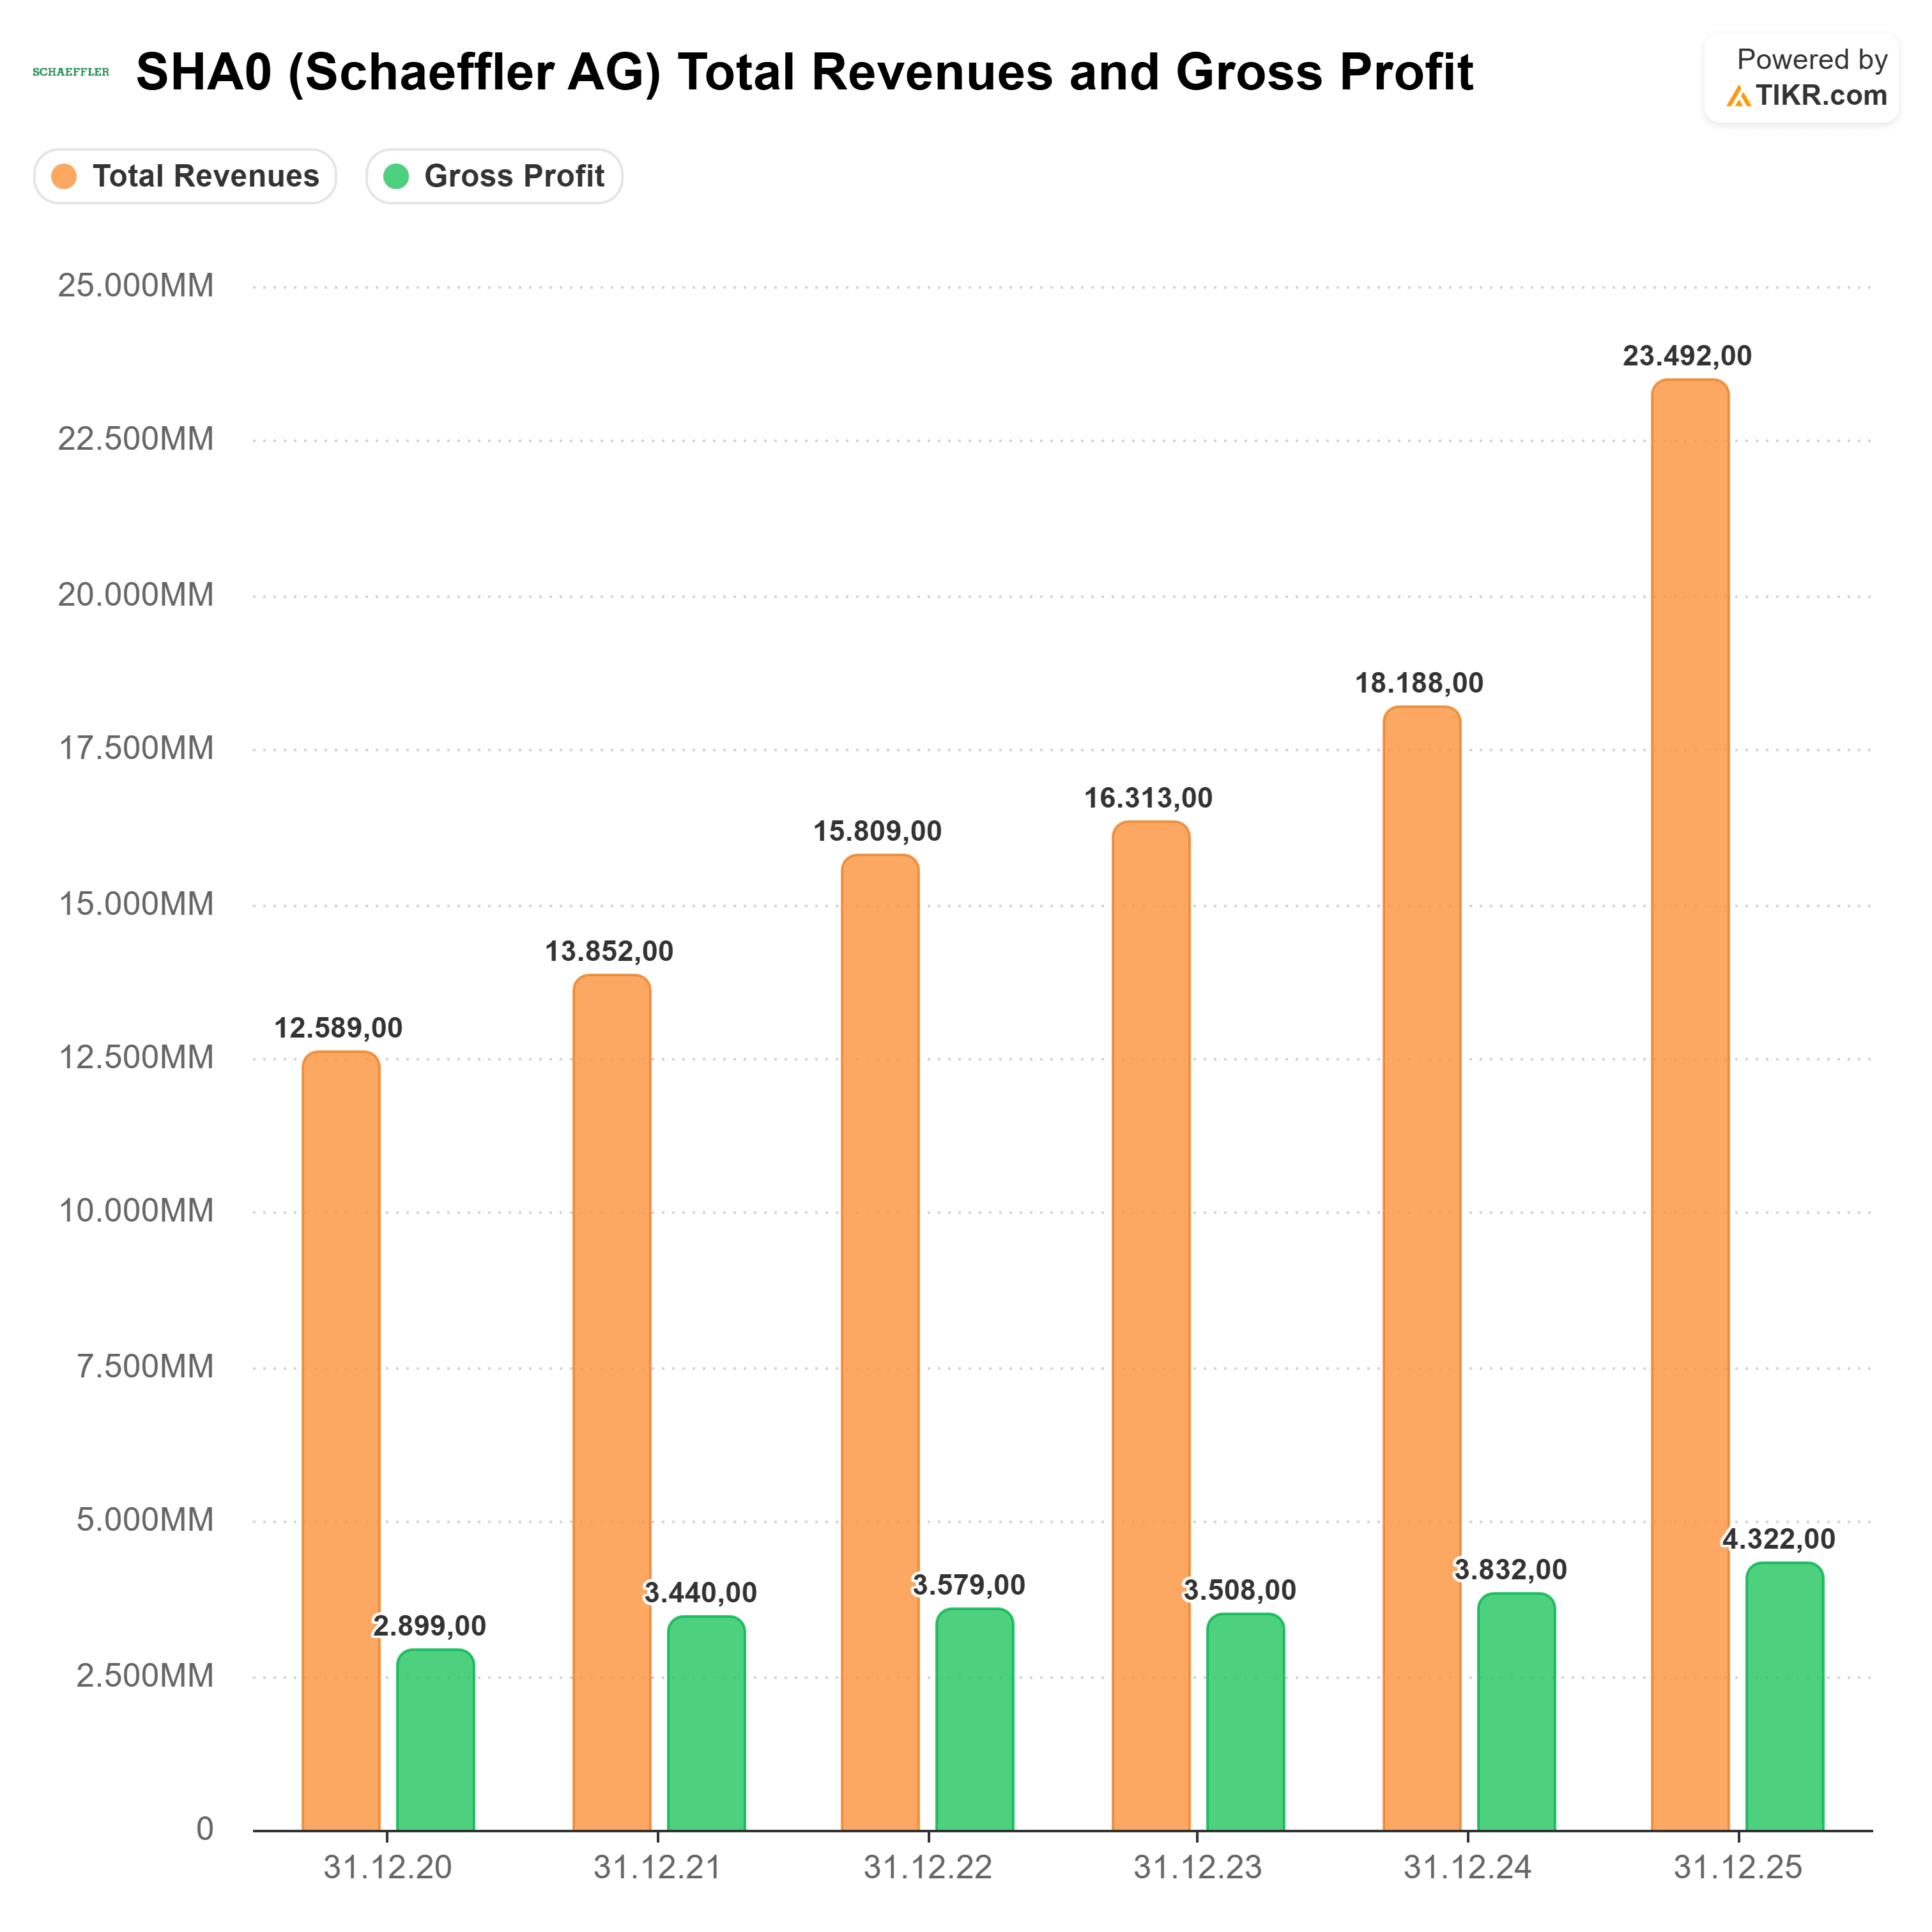Click the green Gross Profit legend dot
Viewport: 1932px width, 1932px height.
pyautogui.click(x=396, y=177)
